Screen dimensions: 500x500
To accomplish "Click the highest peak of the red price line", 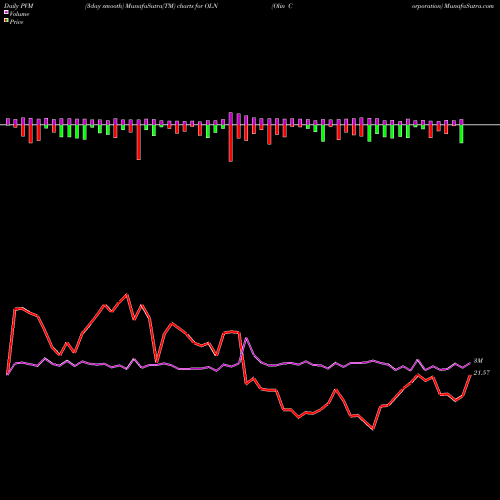I will click(x=127, y=294).
